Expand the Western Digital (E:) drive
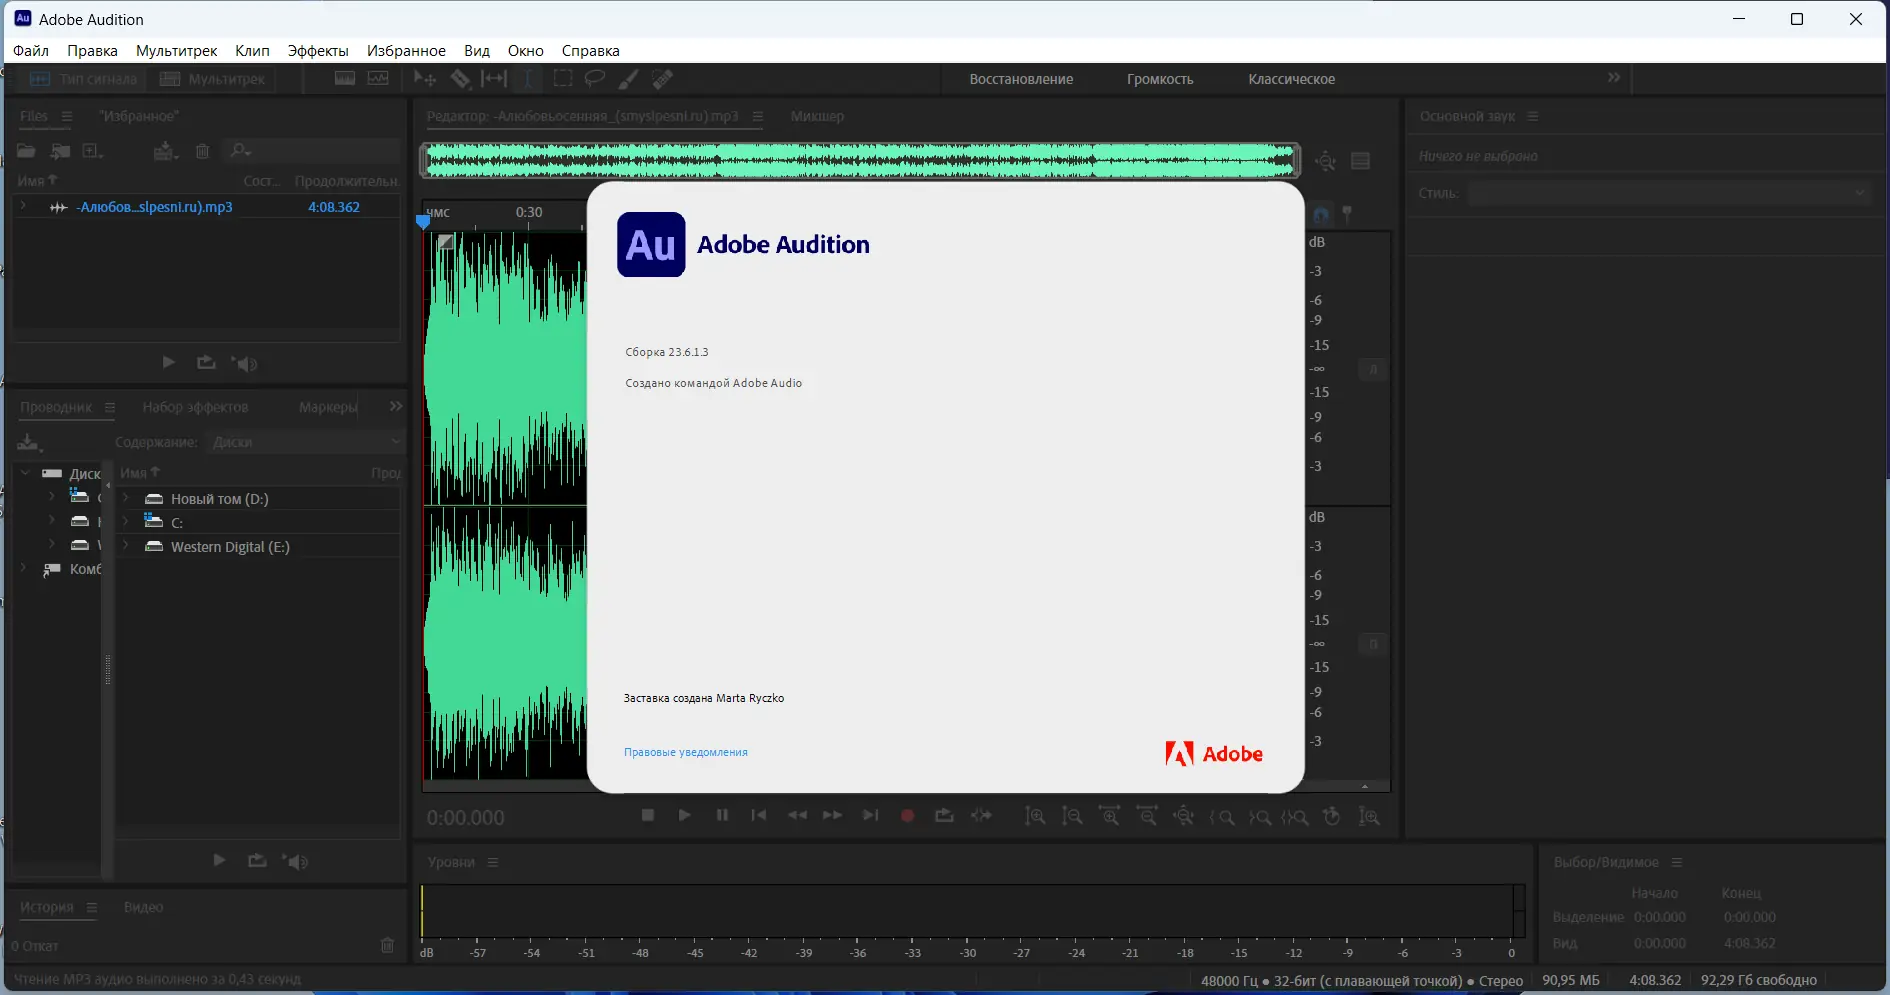 (x=126, y=547)
